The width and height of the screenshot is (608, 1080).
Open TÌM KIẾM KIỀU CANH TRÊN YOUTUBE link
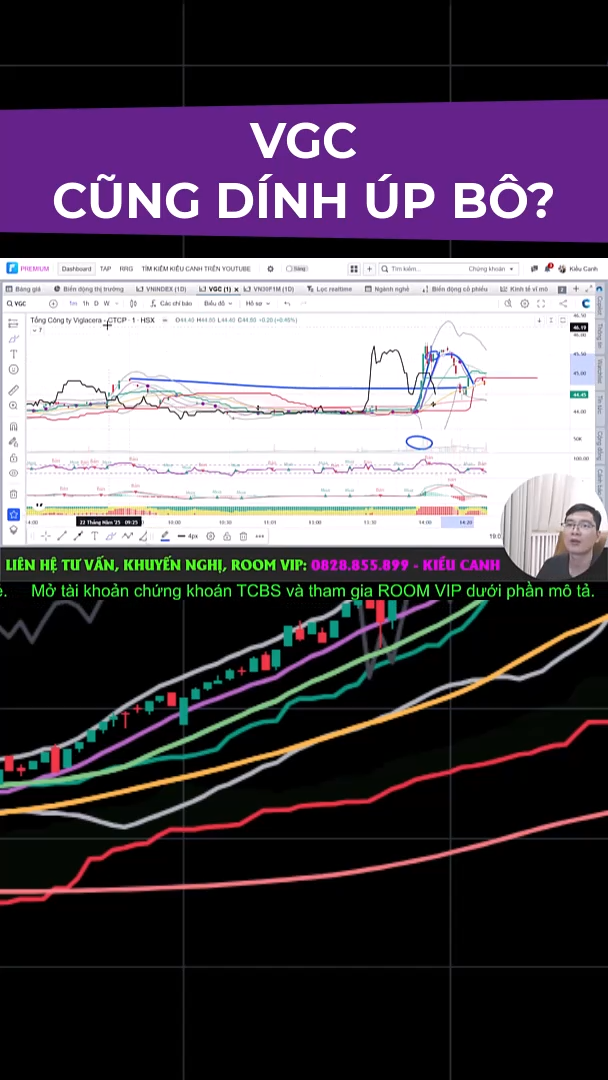196,269
